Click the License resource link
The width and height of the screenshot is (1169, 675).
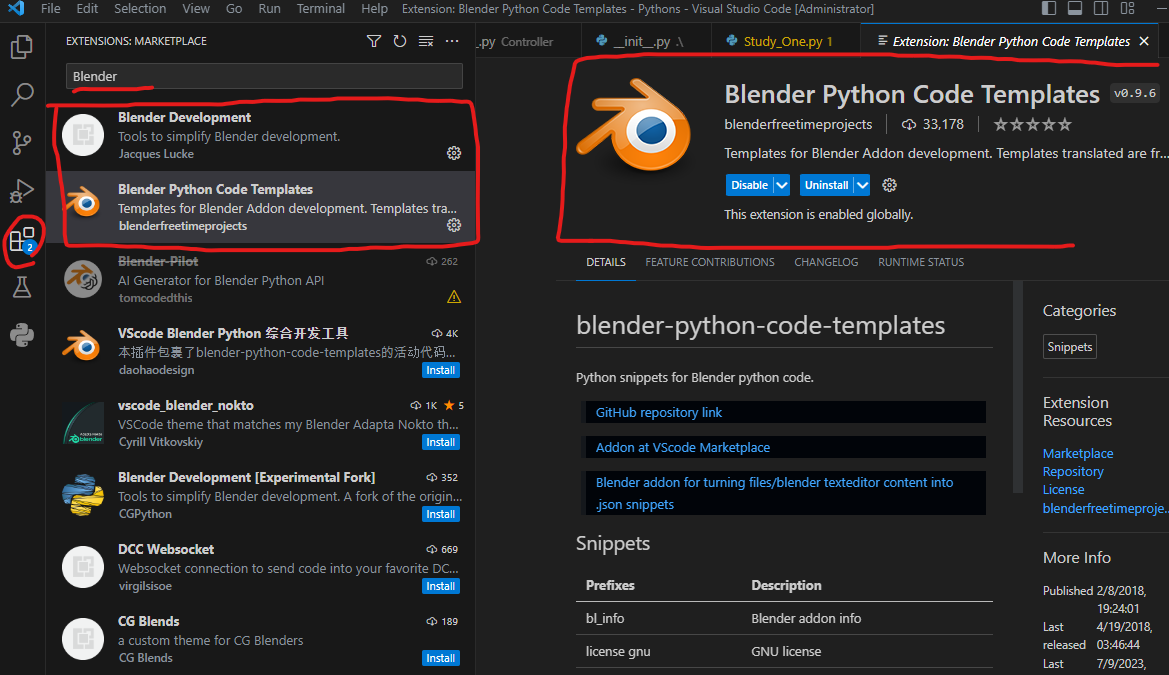coord(1063,490)
